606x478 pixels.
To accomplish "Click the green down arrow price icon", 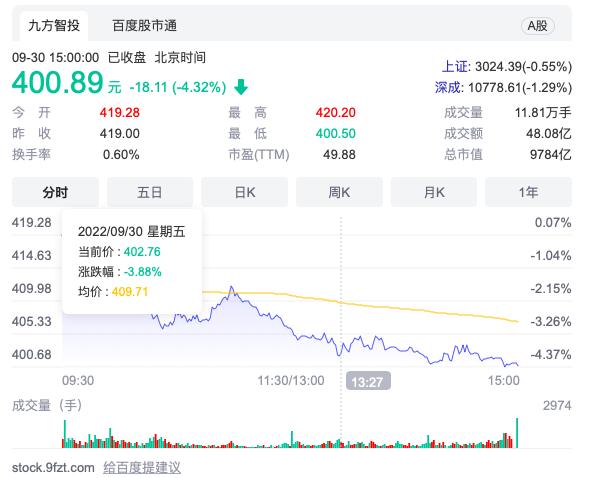I will pos(241,87).
